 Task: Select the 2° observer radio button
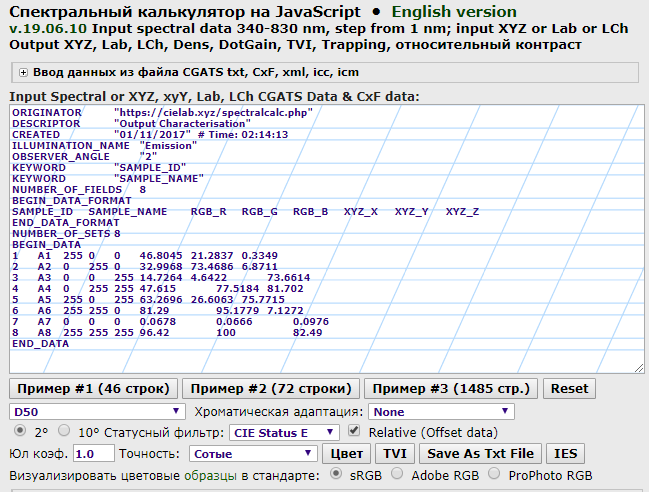(x=19, y=431)
